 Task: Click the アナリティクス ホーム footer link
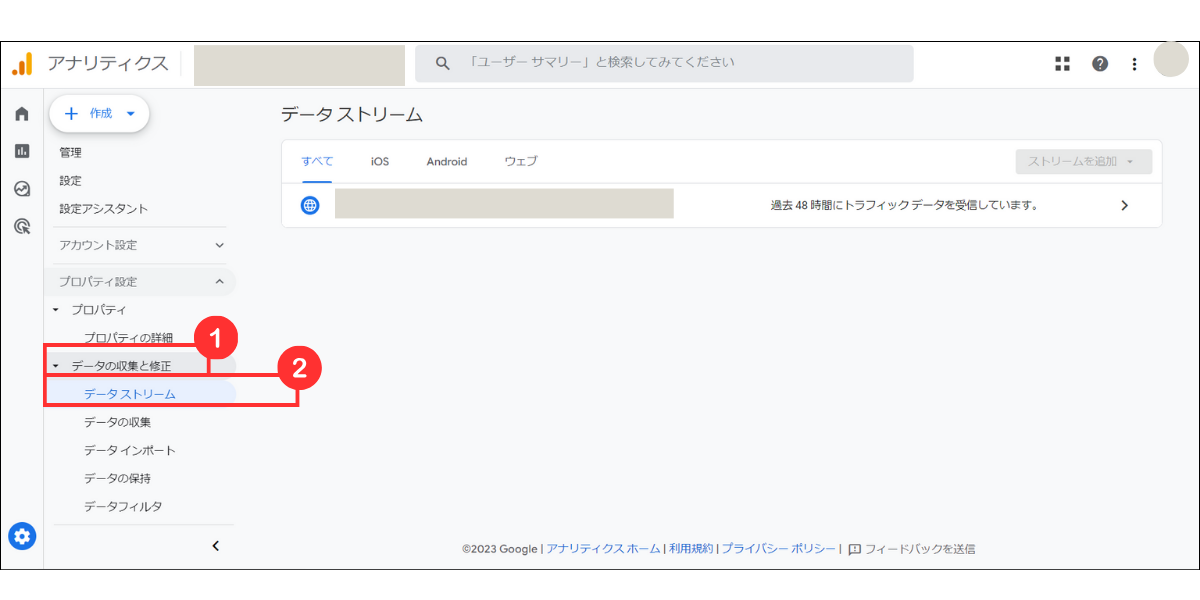[x=603, y=549]
